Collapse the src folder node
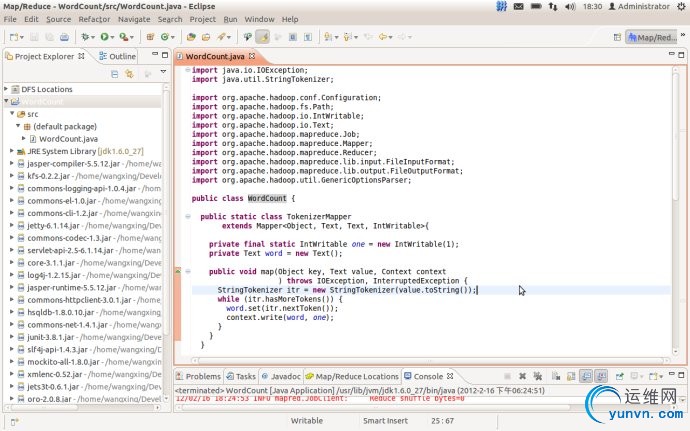 (x=12, y=114)
